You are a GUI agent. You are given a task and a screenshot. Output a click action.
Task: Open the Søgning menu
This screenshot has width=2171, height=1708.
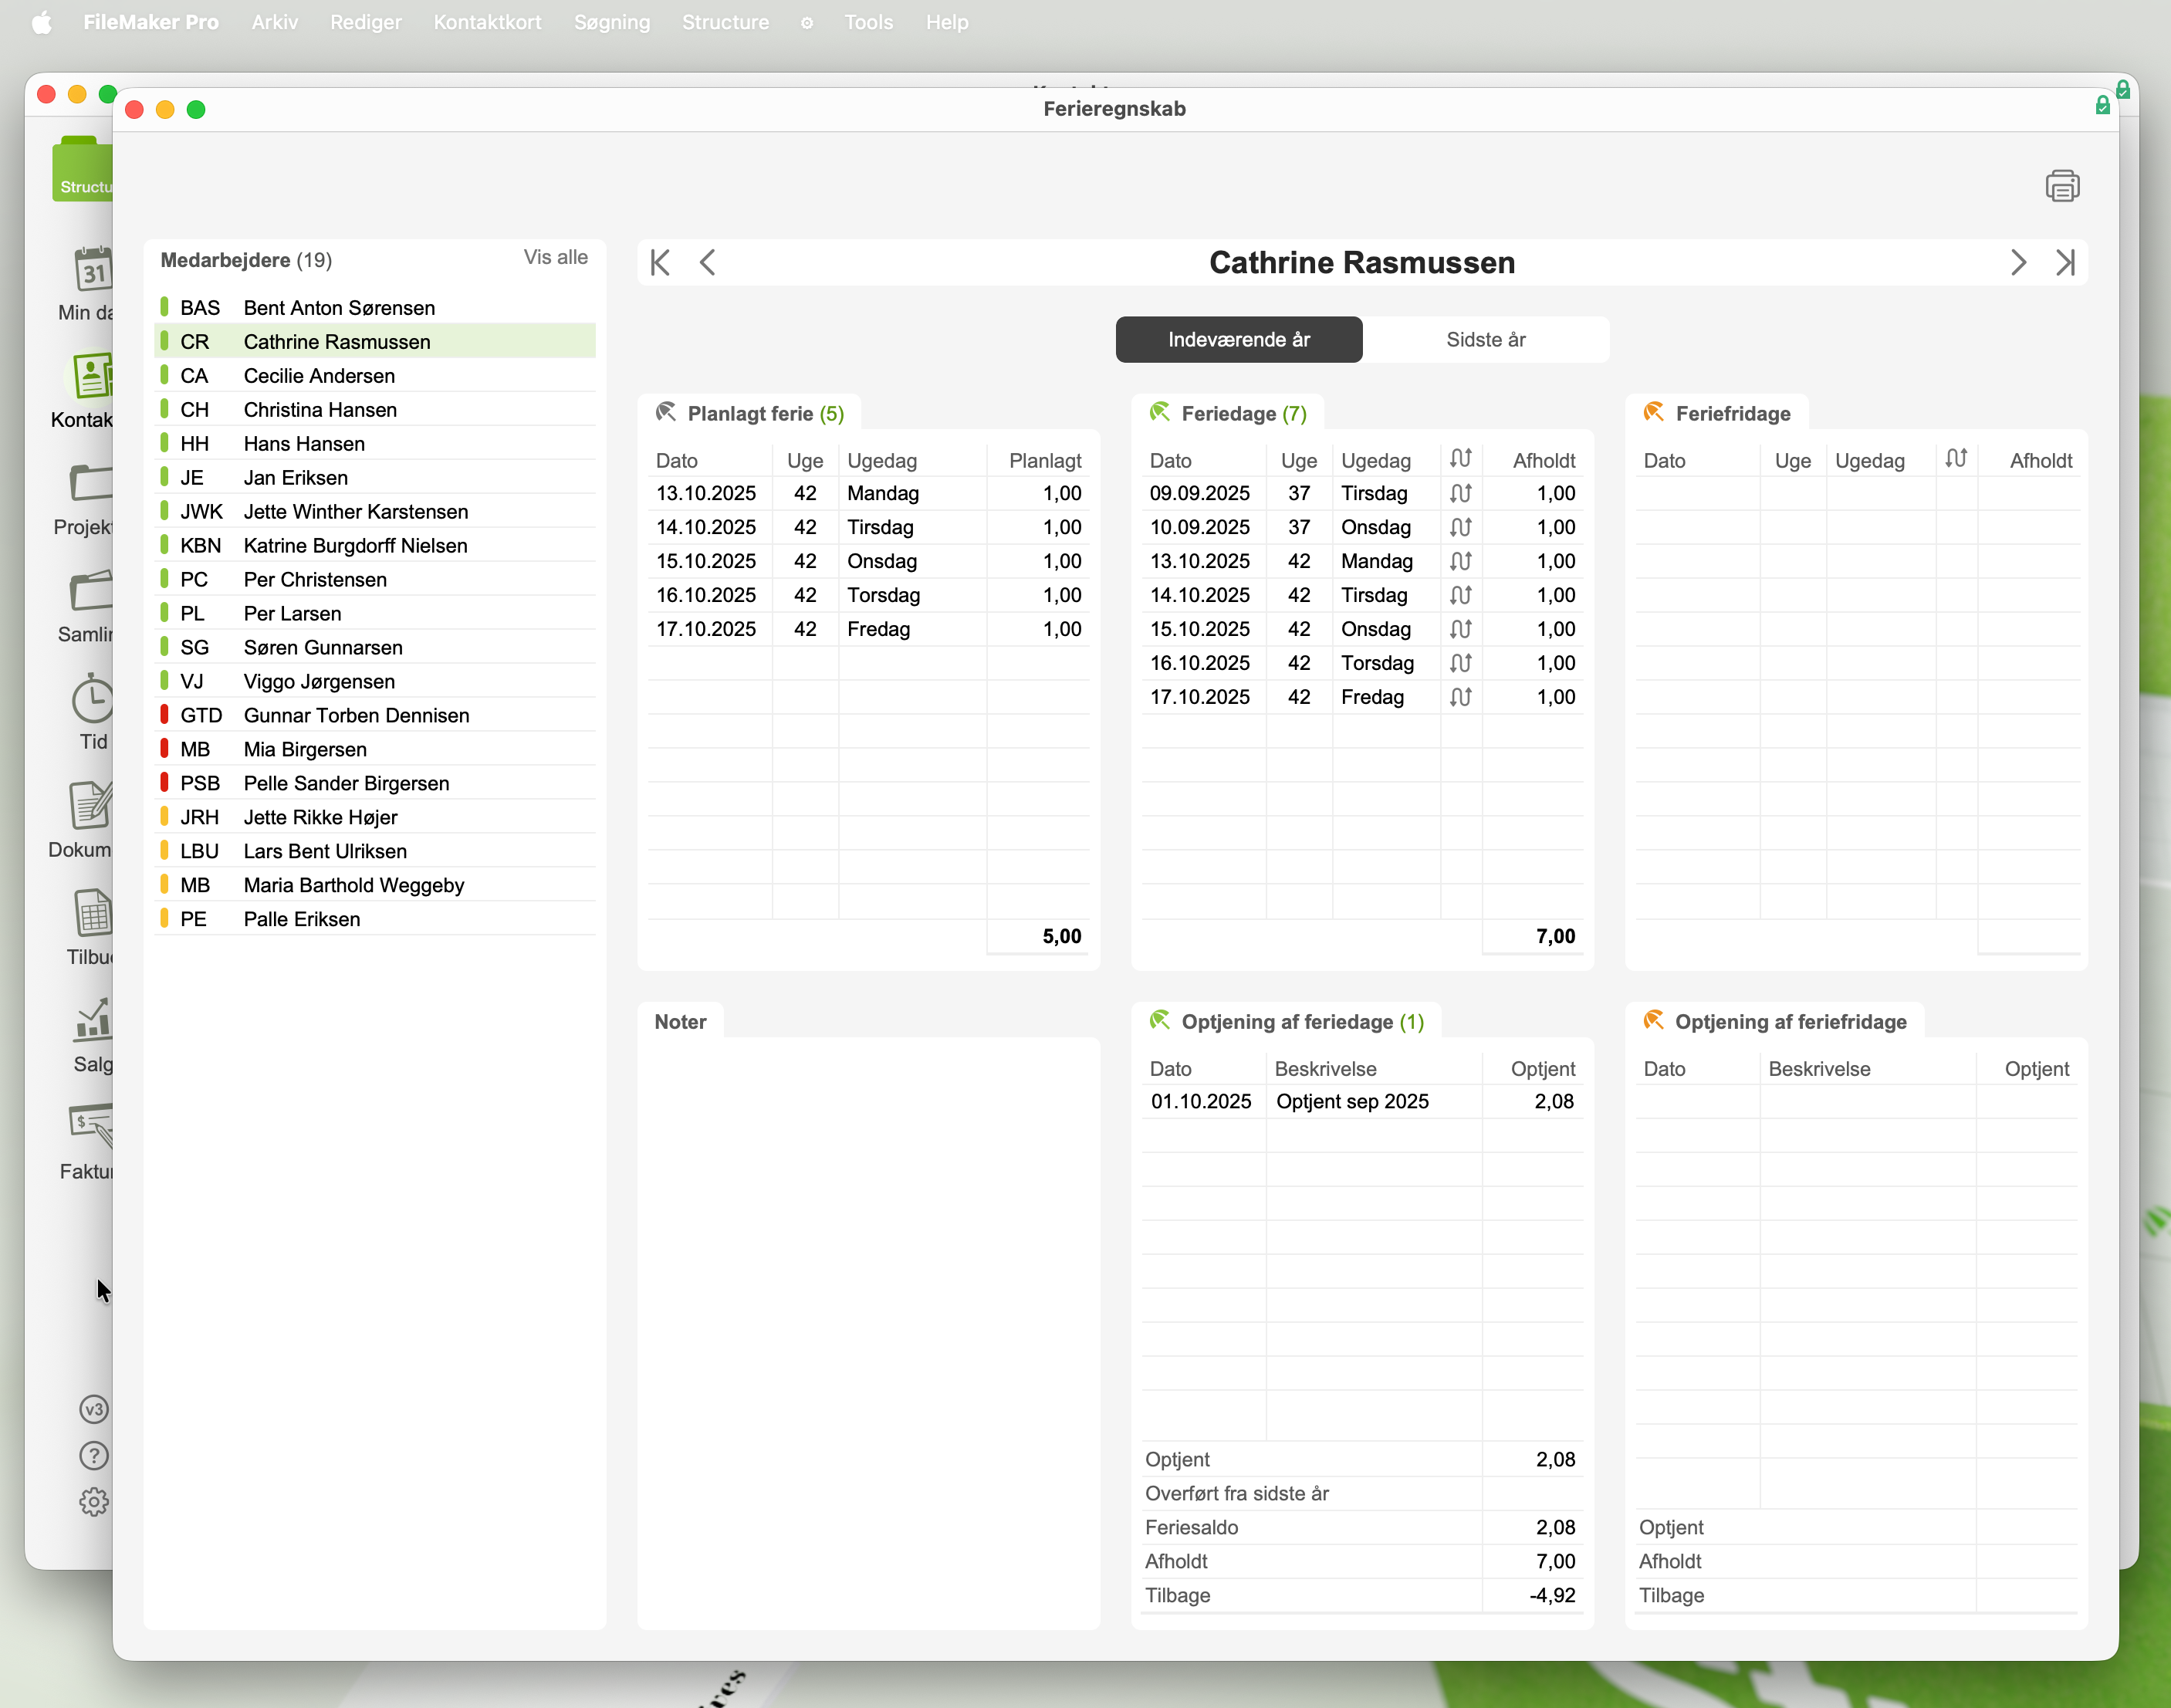(611, 22)
